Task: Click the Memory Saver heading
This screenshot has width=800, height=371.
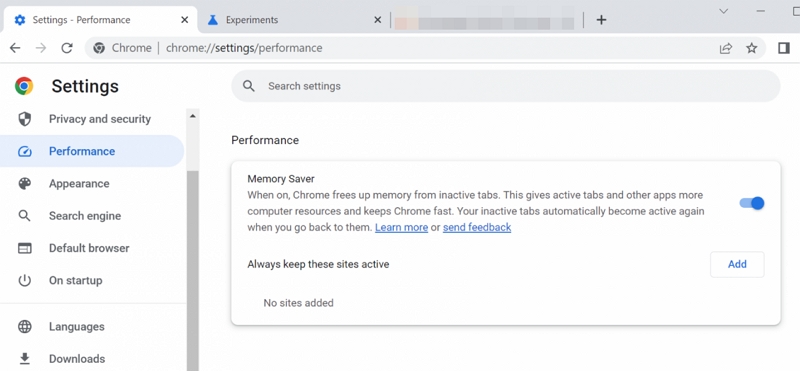Action: tap(281, 179)
